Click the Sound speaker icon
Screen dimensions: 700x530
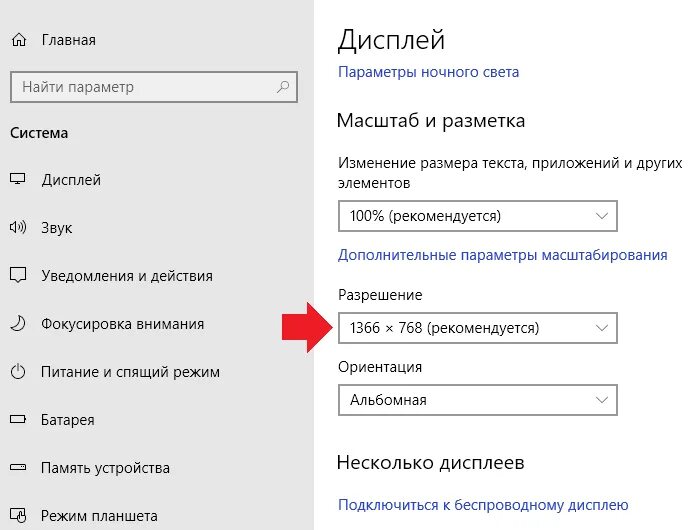click(18, 227)
